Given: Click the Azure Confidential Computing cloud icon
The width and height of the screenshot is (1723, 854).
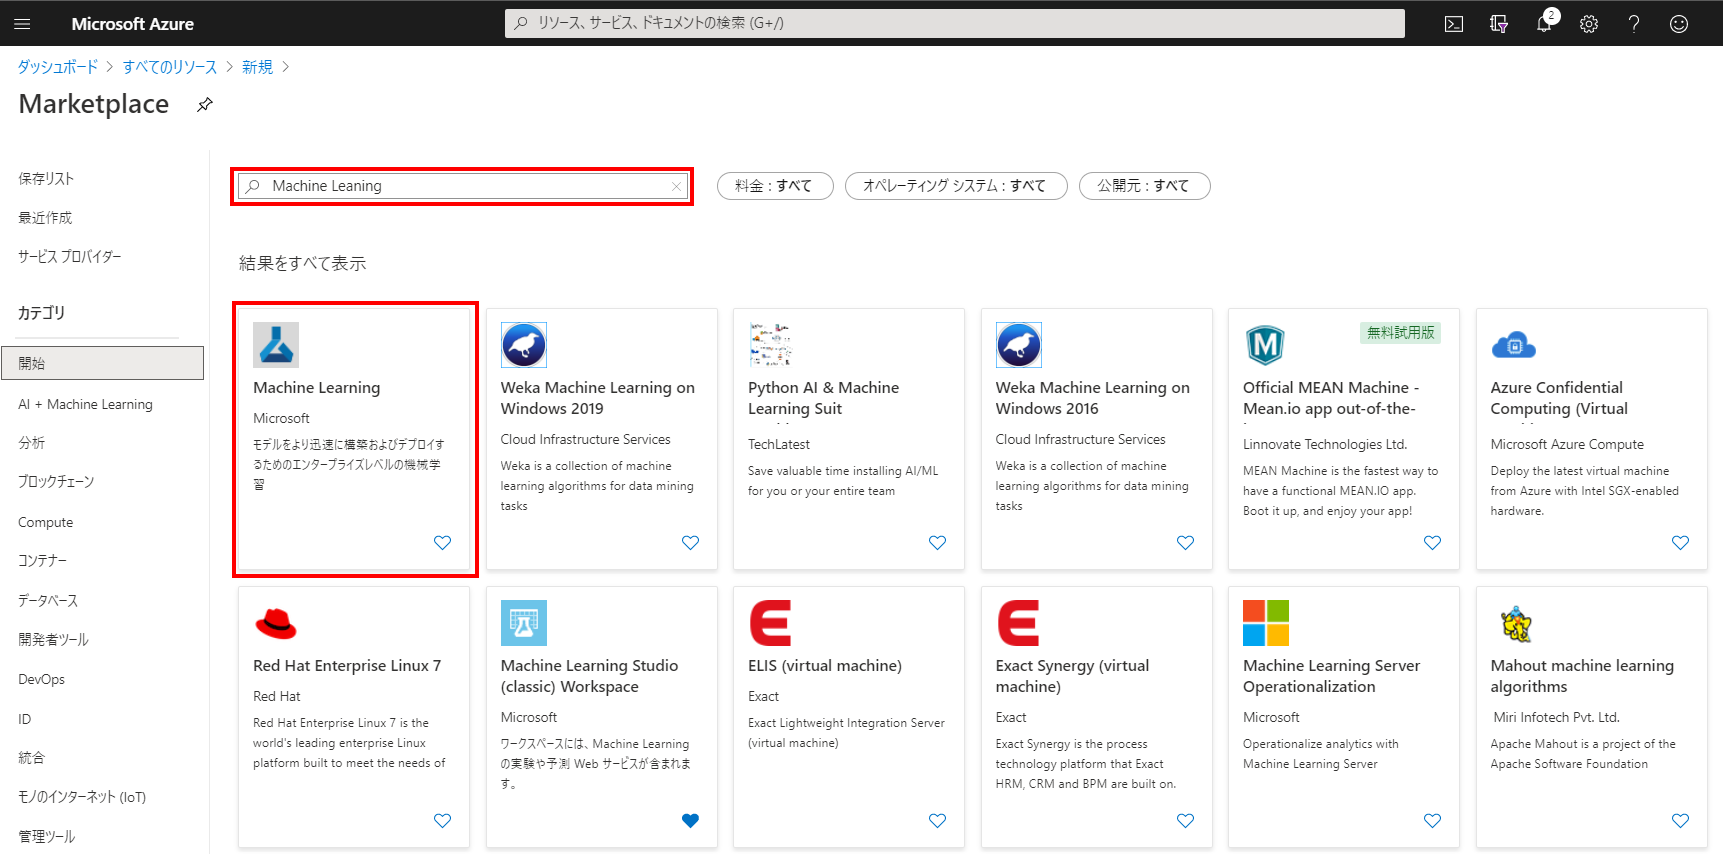Looking at the screenshot, I should pyautogui.click(x=1514, y=345).
